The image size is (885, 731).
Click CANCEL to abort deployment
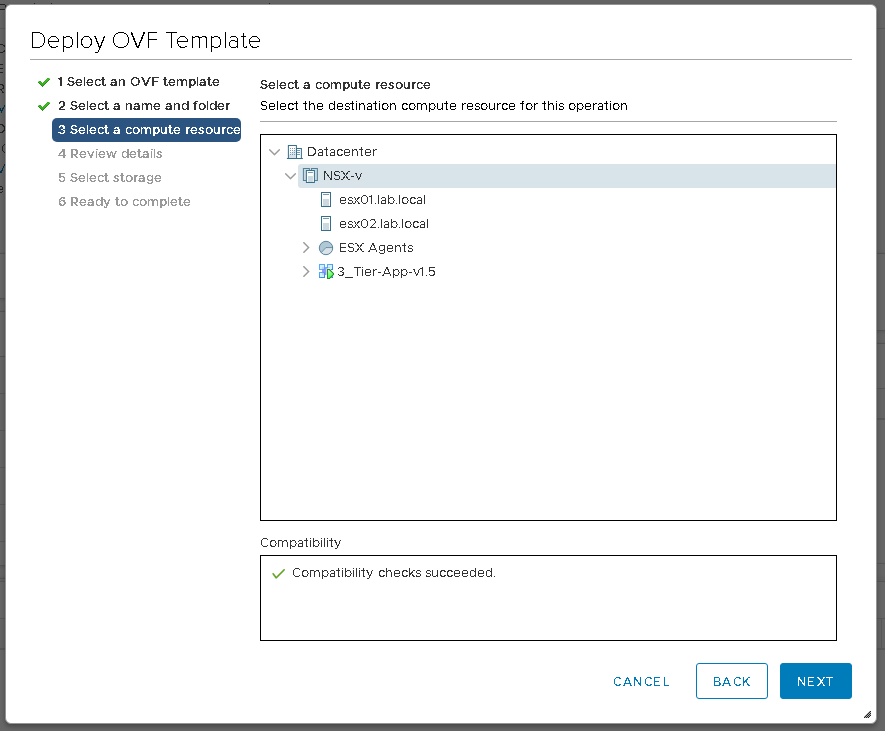click(x=641, y=681)
